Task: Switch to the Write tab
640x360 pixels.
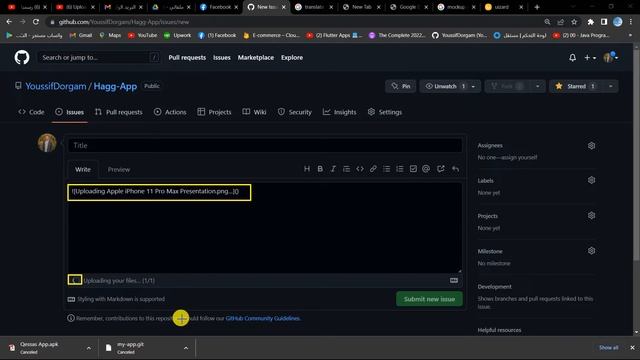Action: click(83, 169)
